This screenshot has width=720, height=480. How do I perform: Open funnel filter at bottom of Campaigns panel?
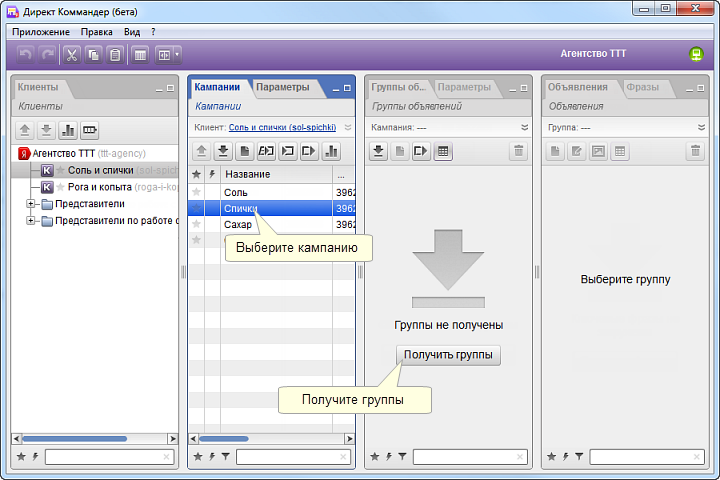click(x=225, y=457)
